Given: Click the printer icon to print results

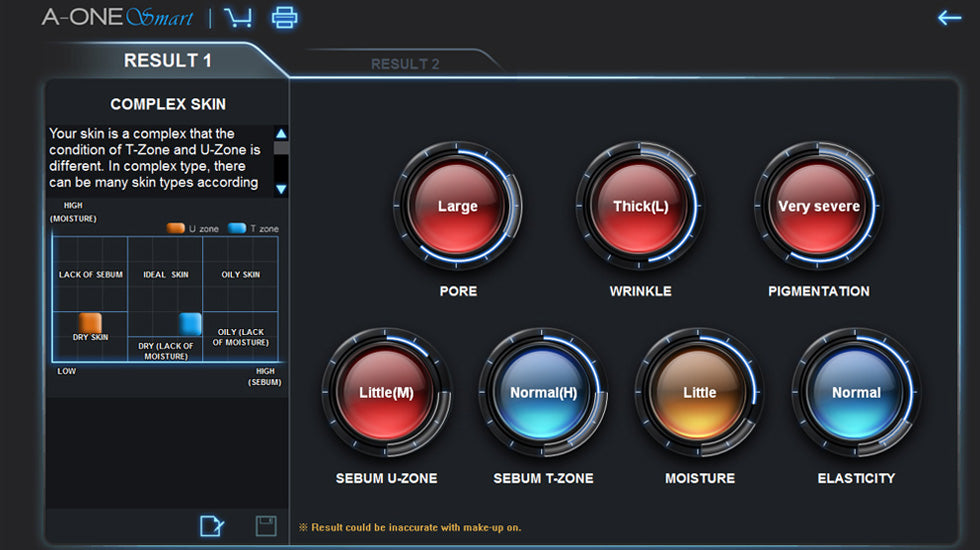Looking at the screenshot, I should pos(285,17).
